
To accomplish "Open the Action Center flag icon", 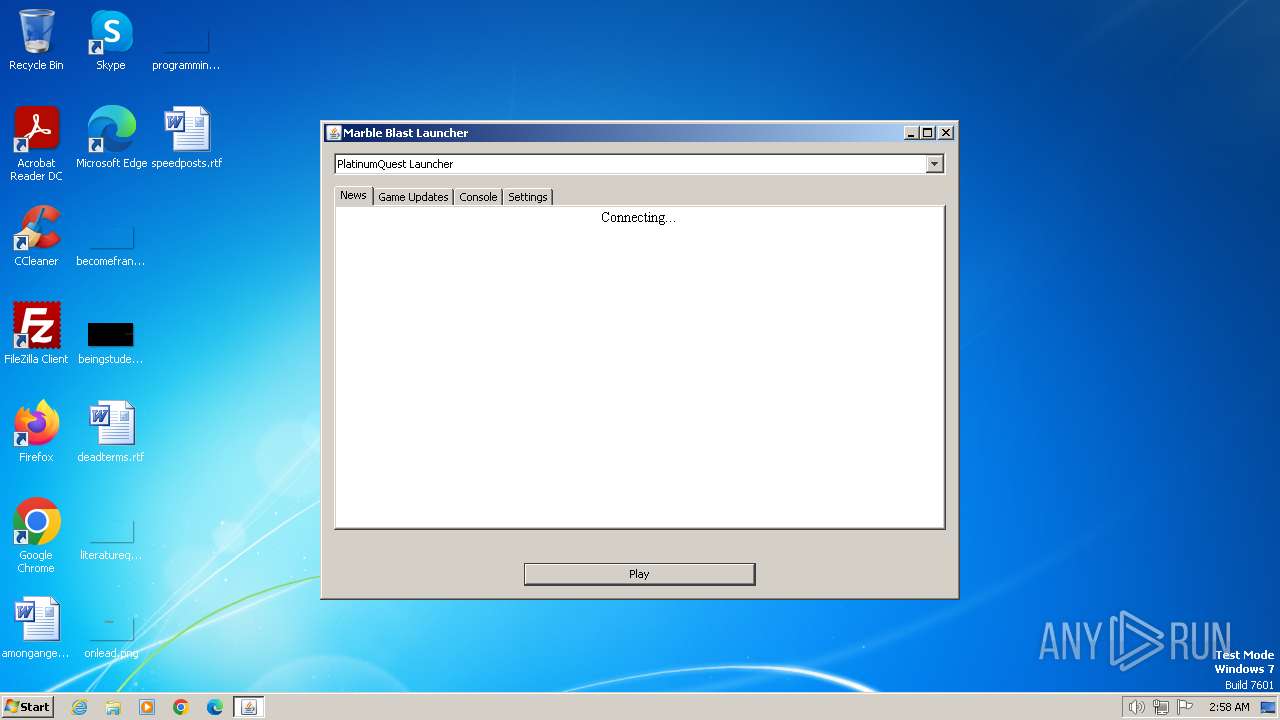I will (x=1185, y=707).
